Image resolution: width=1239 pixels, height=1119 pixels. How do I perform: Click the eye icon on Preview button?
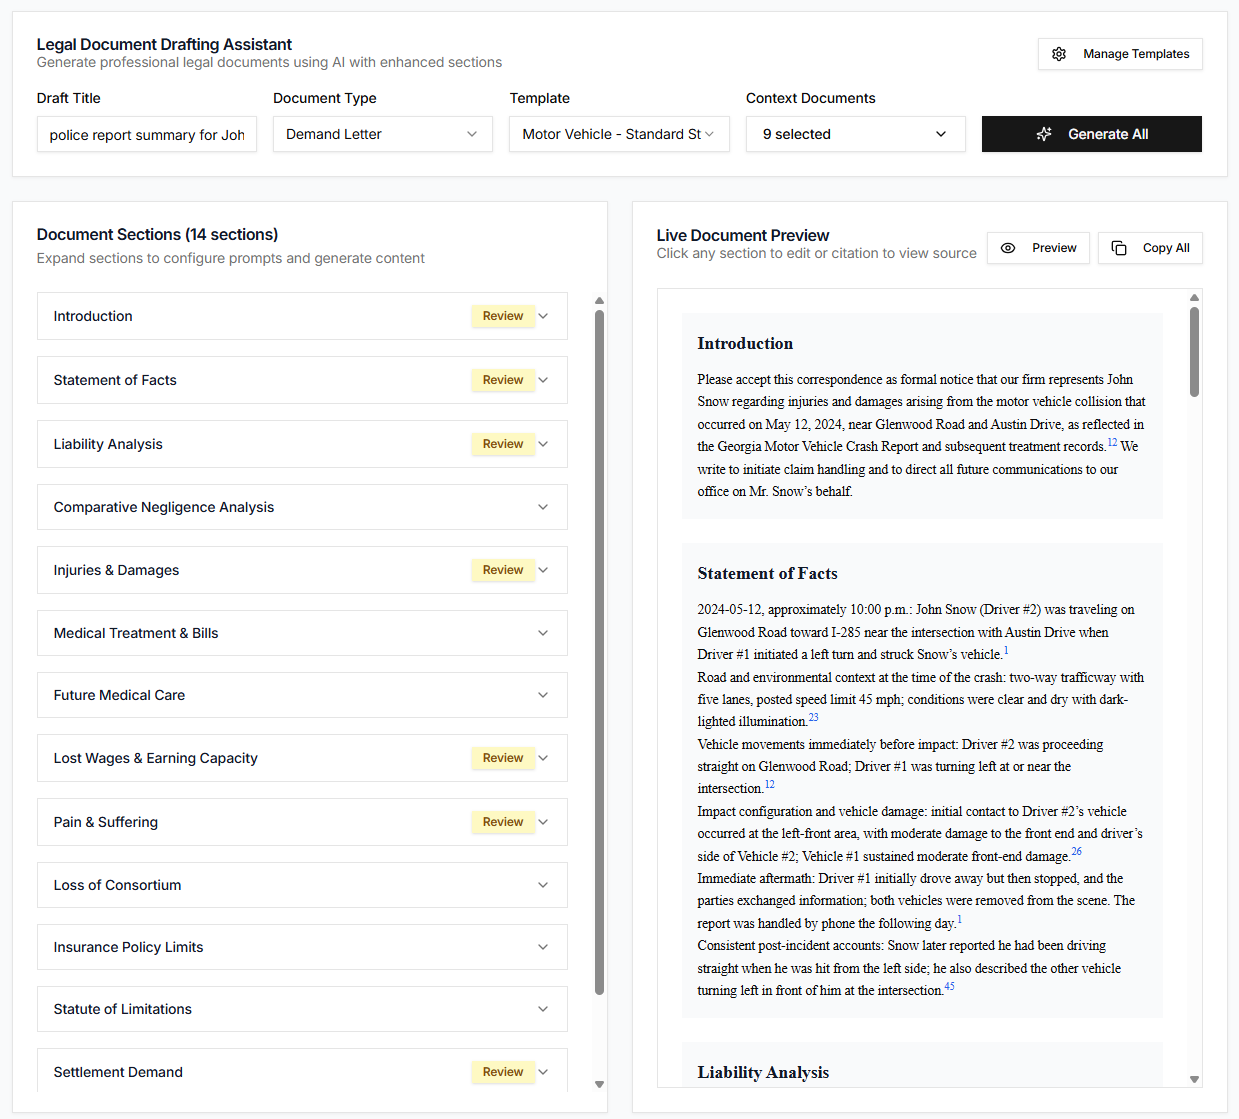(x=1008, y=248)
